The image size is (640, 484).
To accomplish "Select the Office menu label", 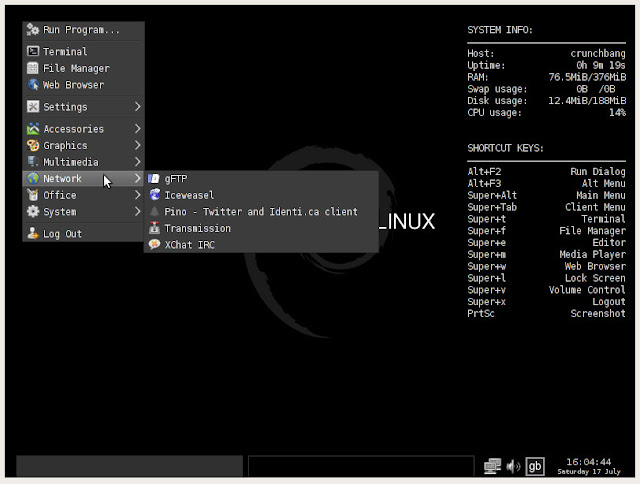I will coord(60,195).
